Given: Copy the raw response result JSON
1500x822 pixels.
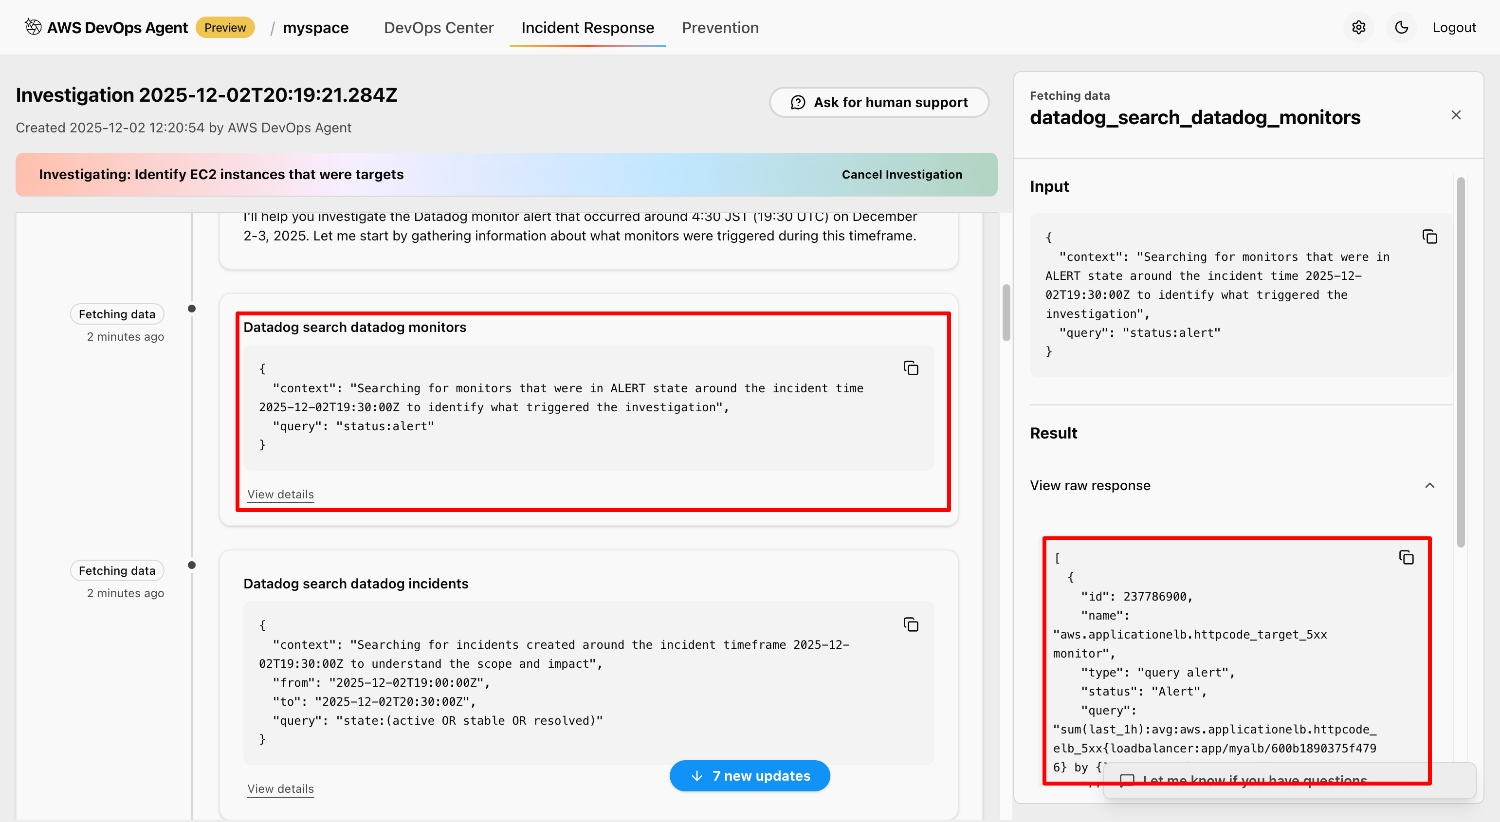Looking at the screenshot, I should 1406,557.
